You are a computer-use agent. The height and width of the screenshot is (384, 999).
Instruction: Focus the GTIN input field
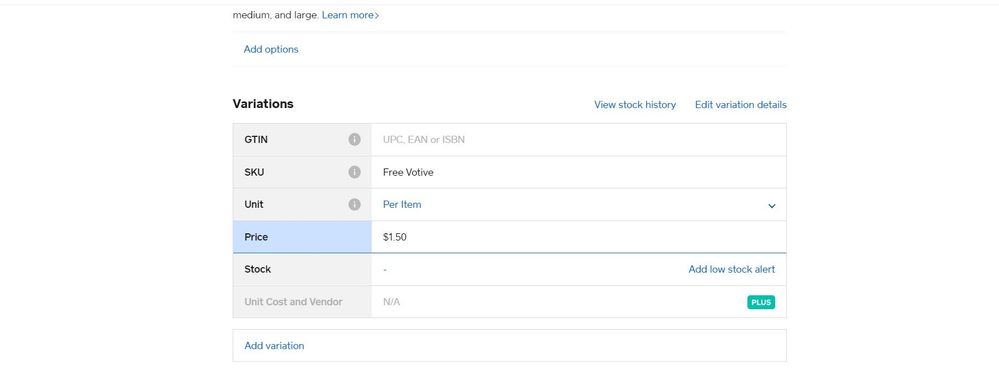click(579, 139)
